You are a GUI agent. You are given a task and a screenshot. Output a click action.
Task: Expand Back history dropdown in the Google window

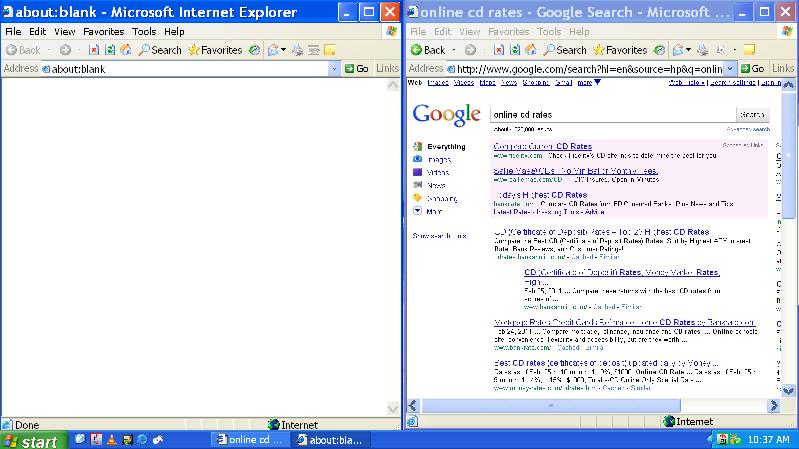tap(454, 50)
